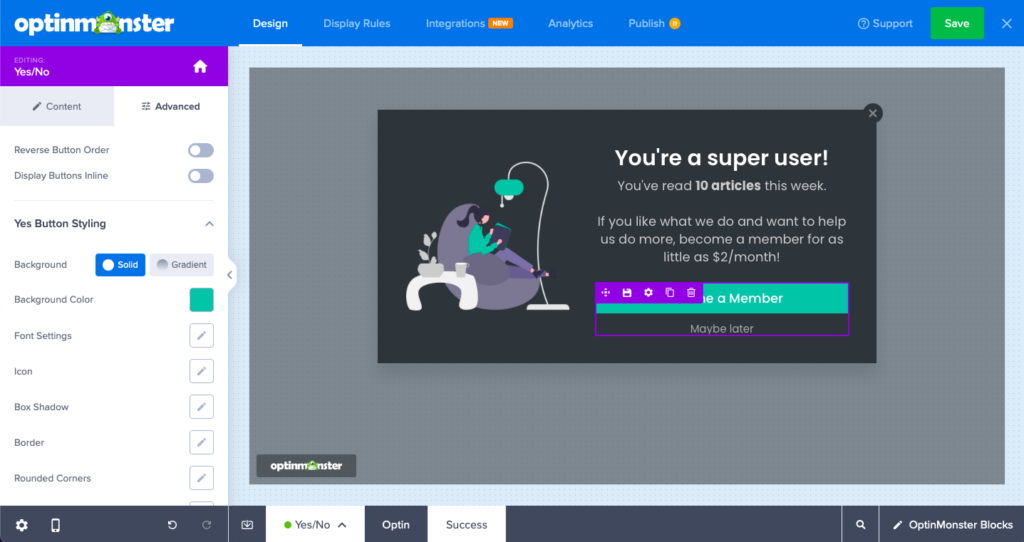The image size is (1024, 542).
Task: Save block via block toolbar disk icon
Action: [x=627, y=293]
